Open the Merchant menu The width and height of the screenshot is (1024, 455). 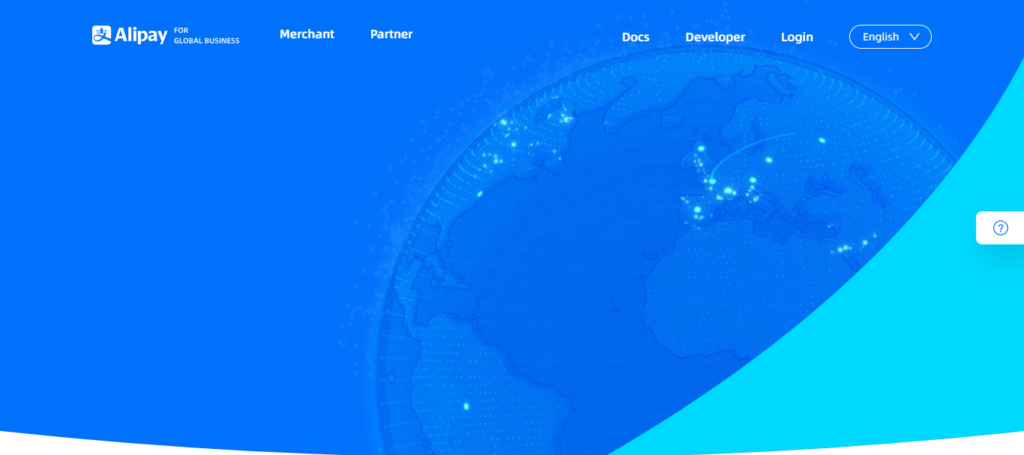coord(307,34)
